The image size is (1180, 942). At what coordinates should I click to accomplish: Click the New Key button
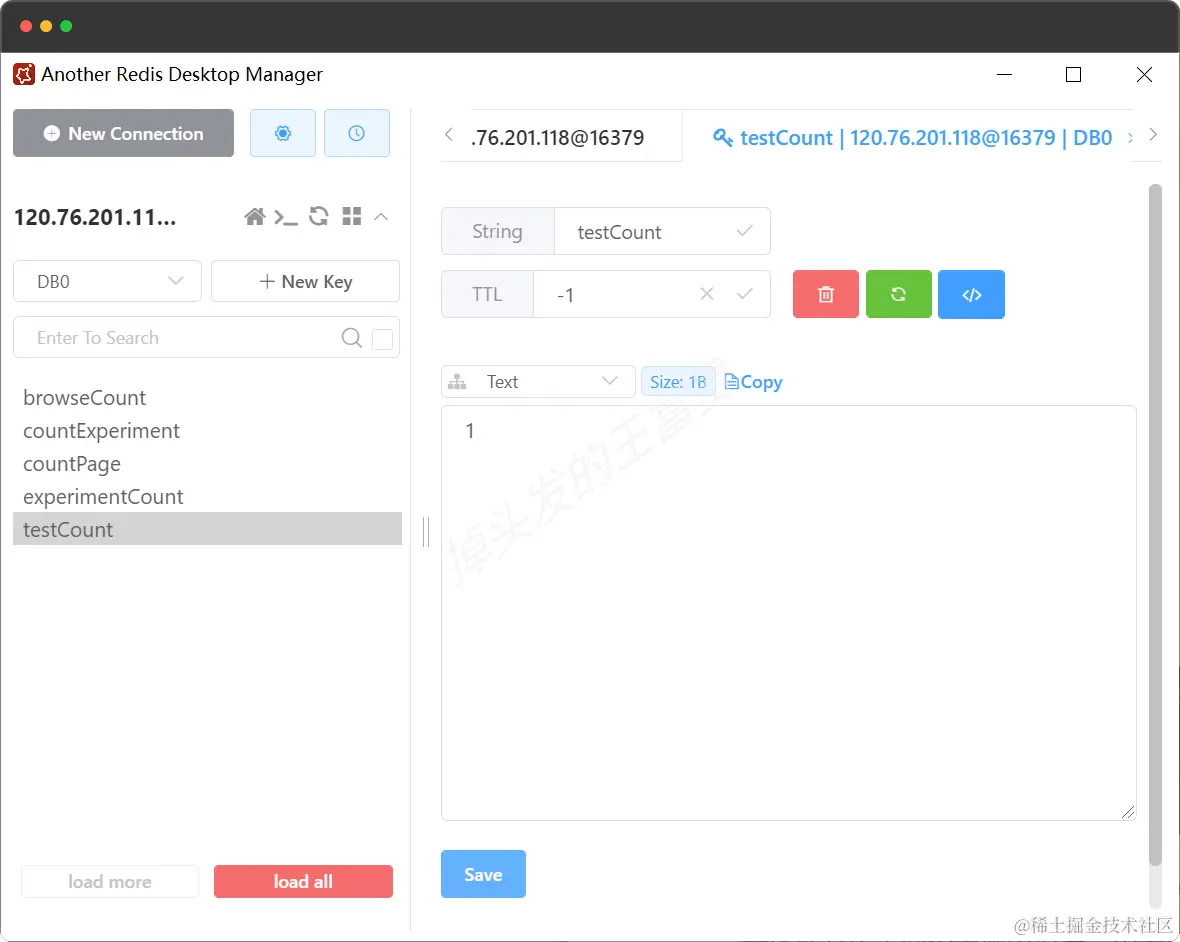(306, 281)
